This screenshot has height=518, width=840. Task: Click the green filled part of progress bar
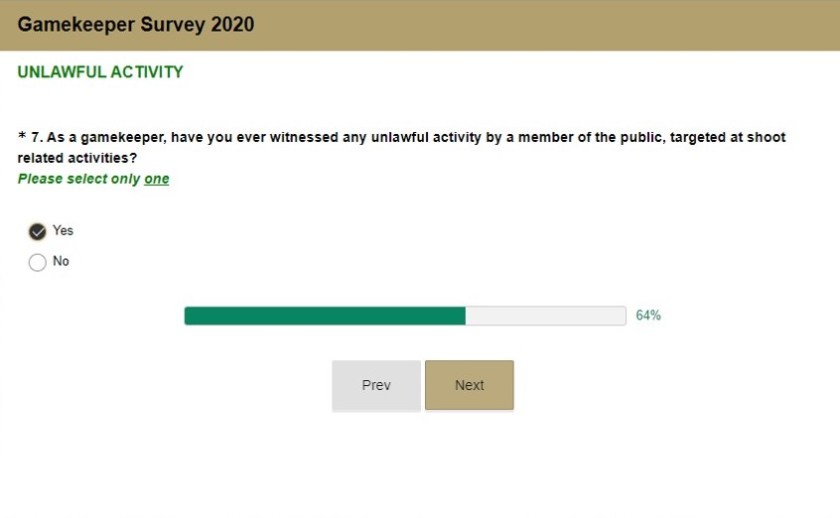click(x=325, y=316)
